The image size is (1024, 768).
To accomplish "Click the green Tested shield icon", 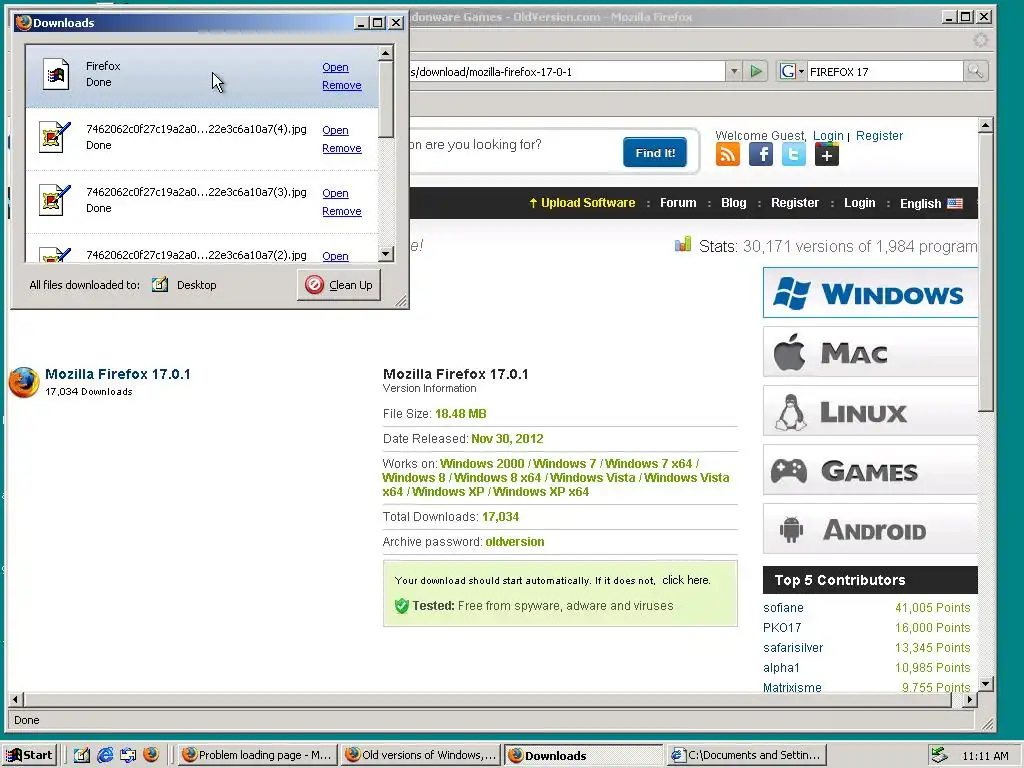I will pyautogui.click(x=402, y=606).
